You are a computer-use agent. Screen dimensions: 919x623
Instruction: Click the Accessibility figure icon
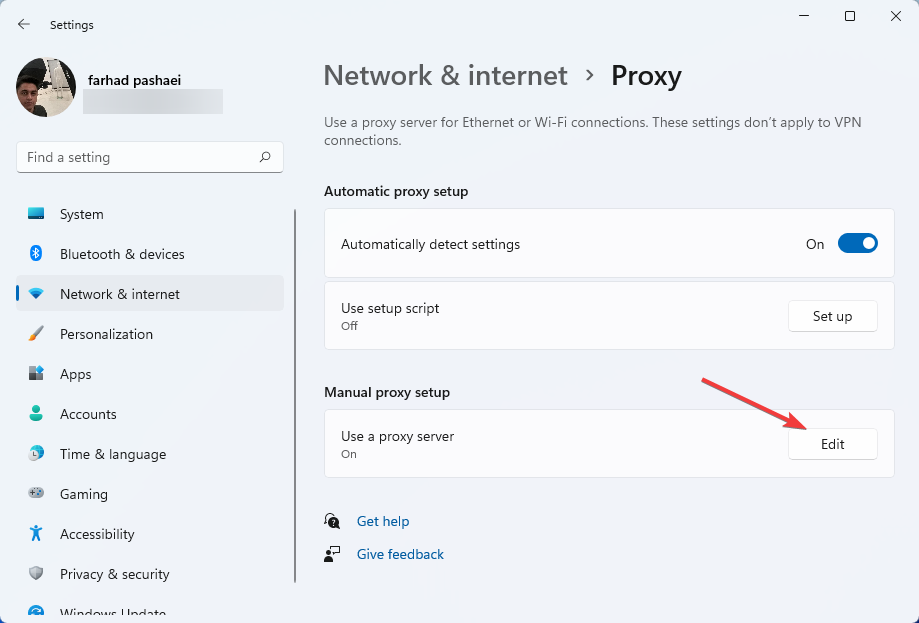[36, 534]
